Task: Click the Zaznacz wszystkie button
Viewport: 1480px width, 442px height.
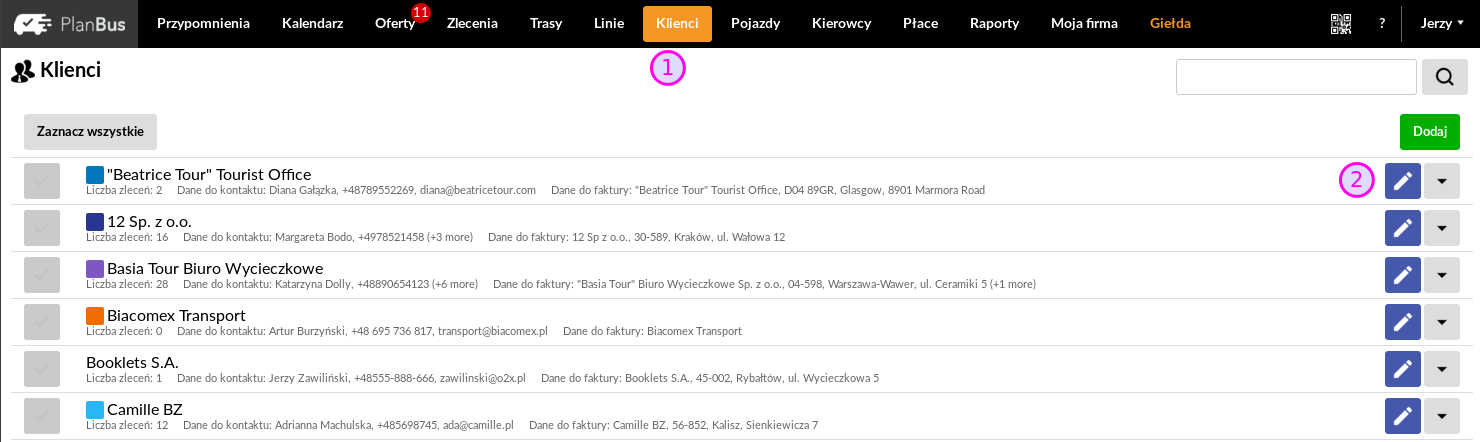Action: [x=90, y=132]
